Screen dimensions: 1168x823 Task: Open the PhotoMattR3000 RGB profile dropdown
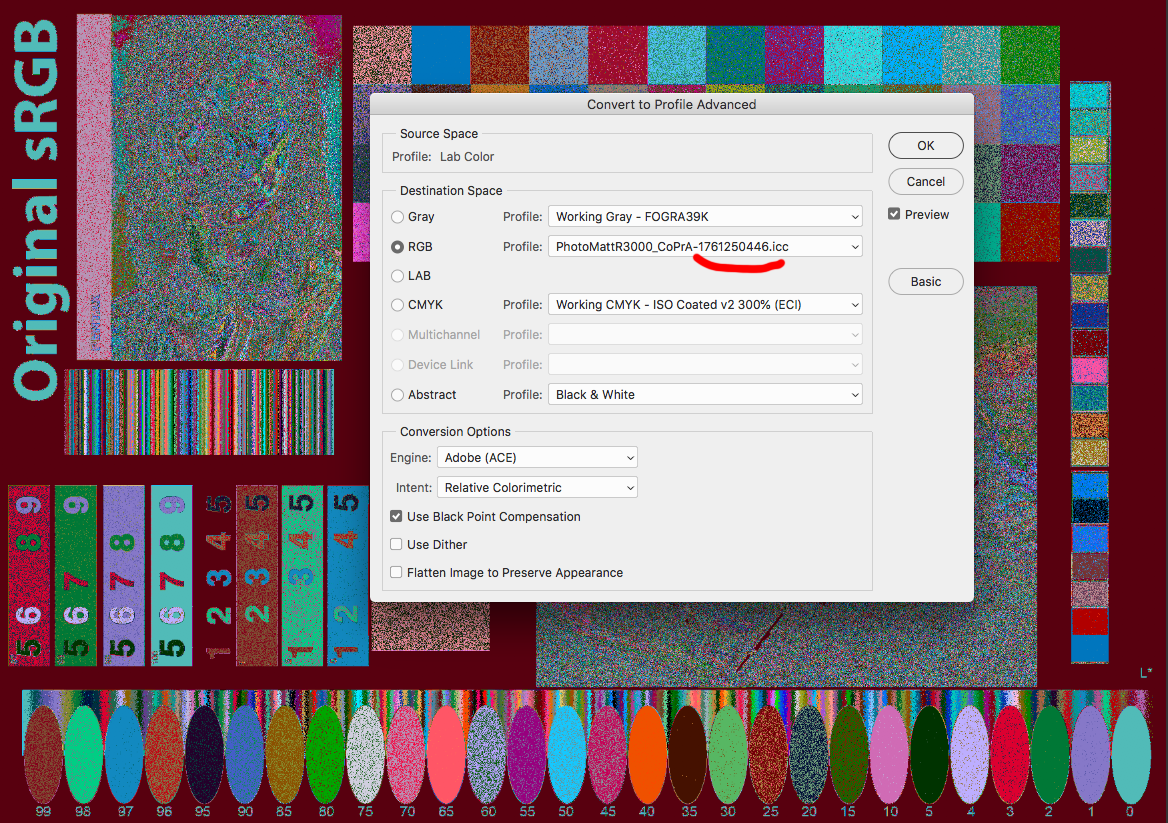pyautogui.click(x=704, y=246)
